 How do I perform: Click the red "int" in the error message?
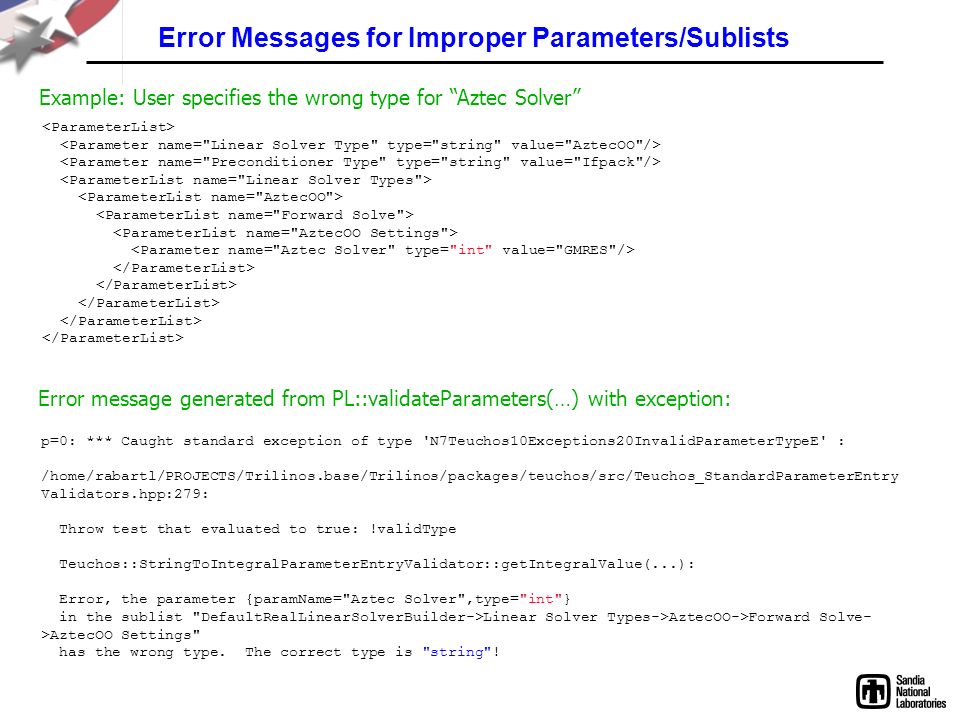[541, 599]
